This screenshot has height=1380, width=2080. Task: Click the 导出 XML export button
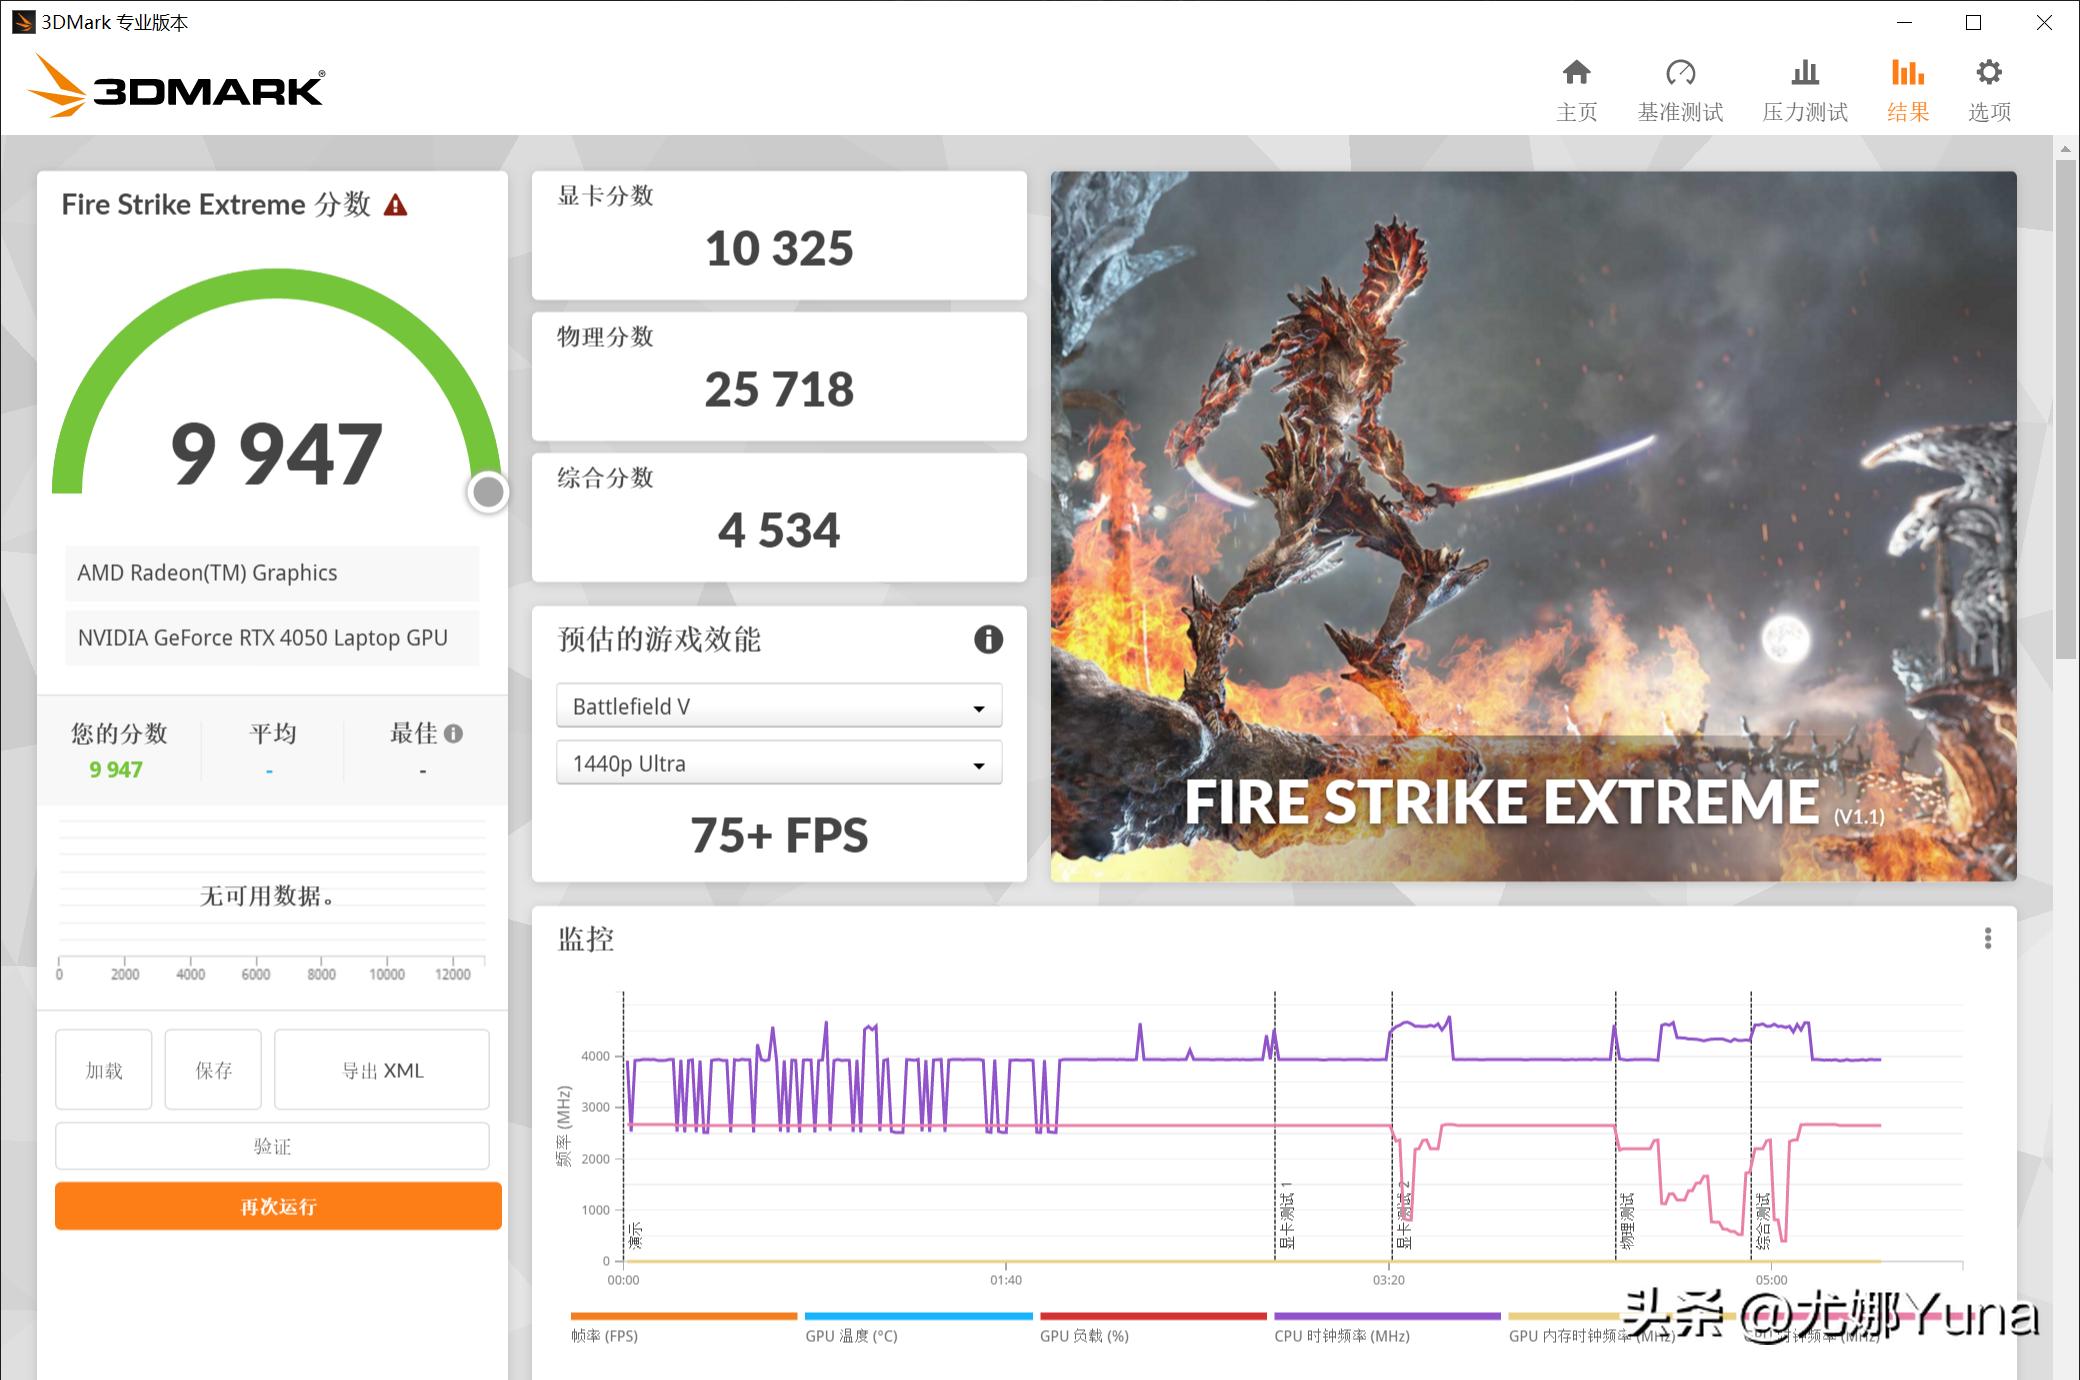tap(381, 1070)
